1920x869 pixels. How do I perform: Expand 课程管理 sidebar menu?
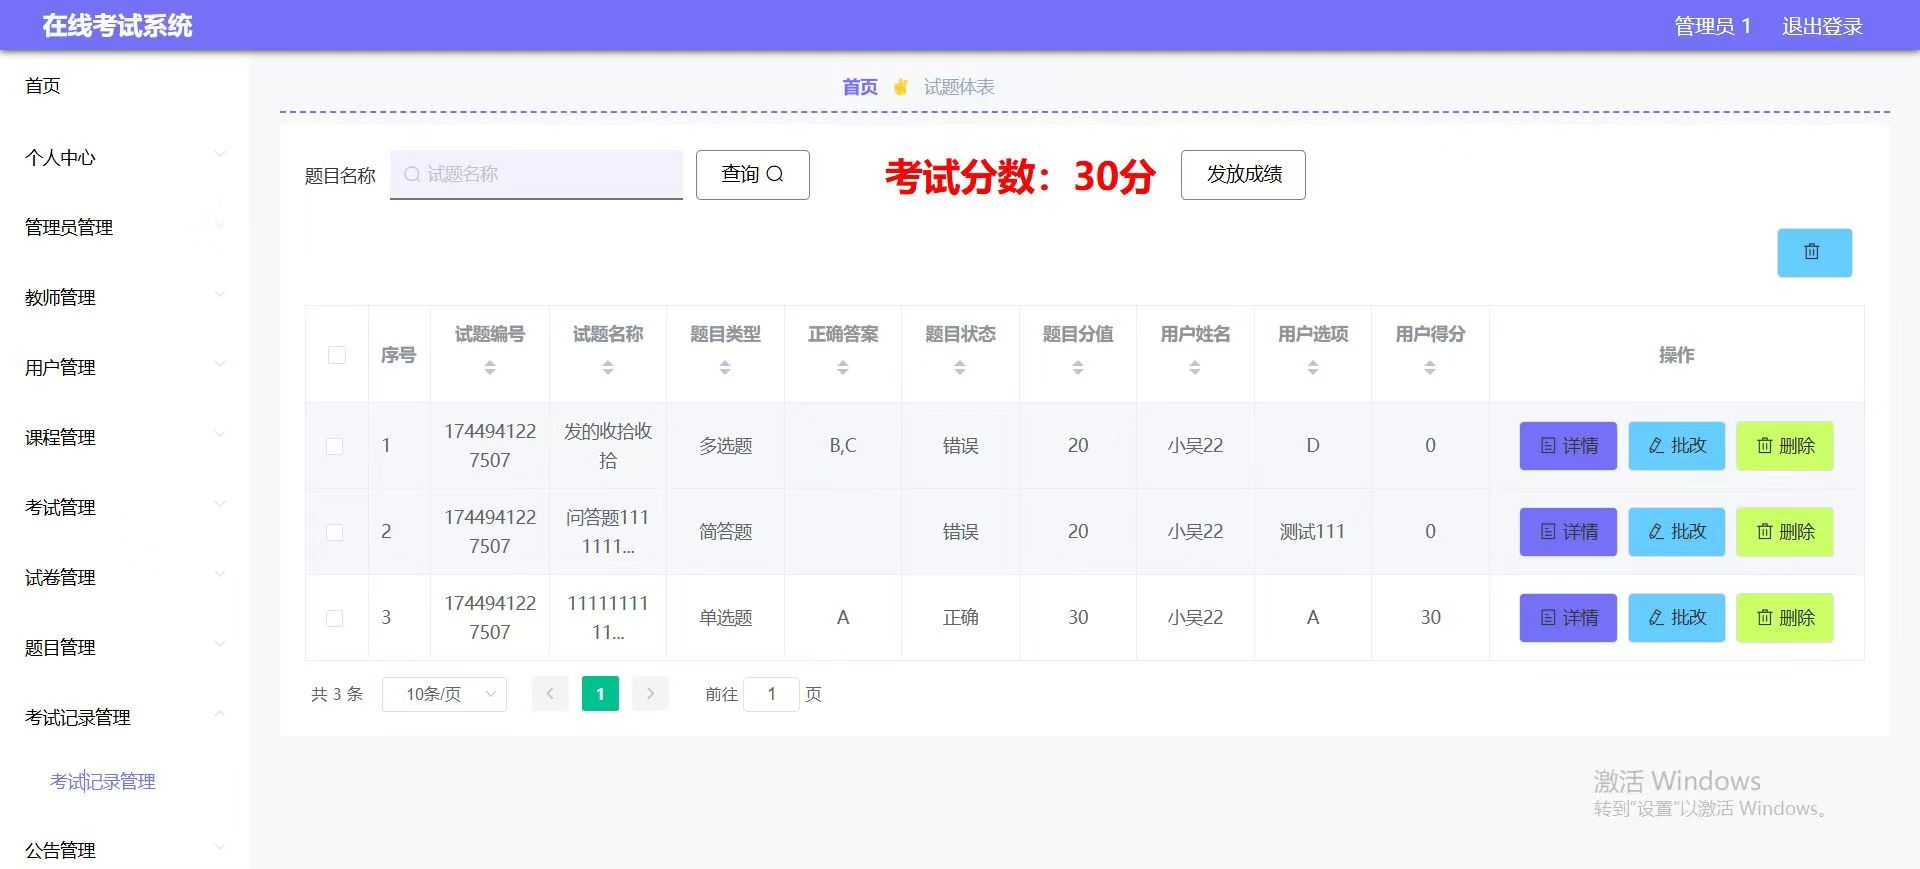(x=125, y=437)
